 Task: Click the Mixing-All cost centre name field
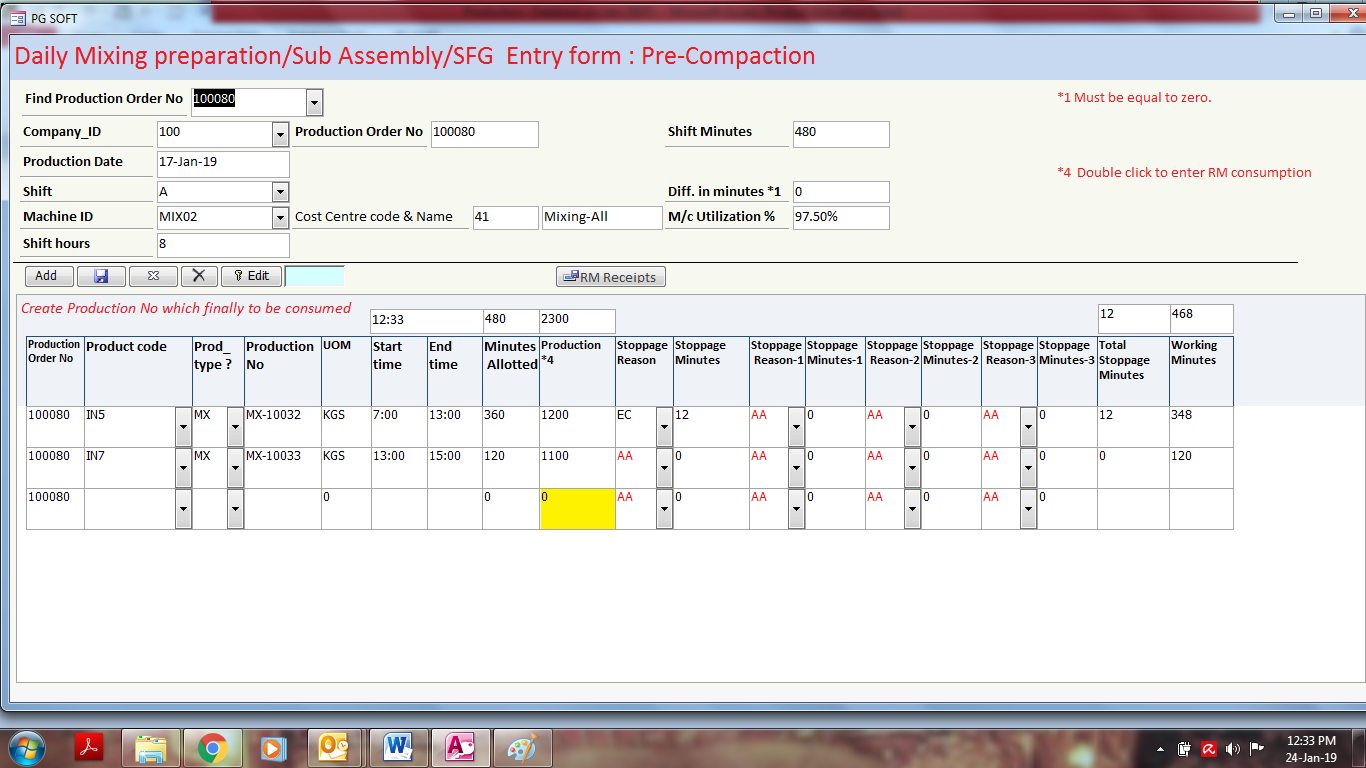click(x=602, y=218)
